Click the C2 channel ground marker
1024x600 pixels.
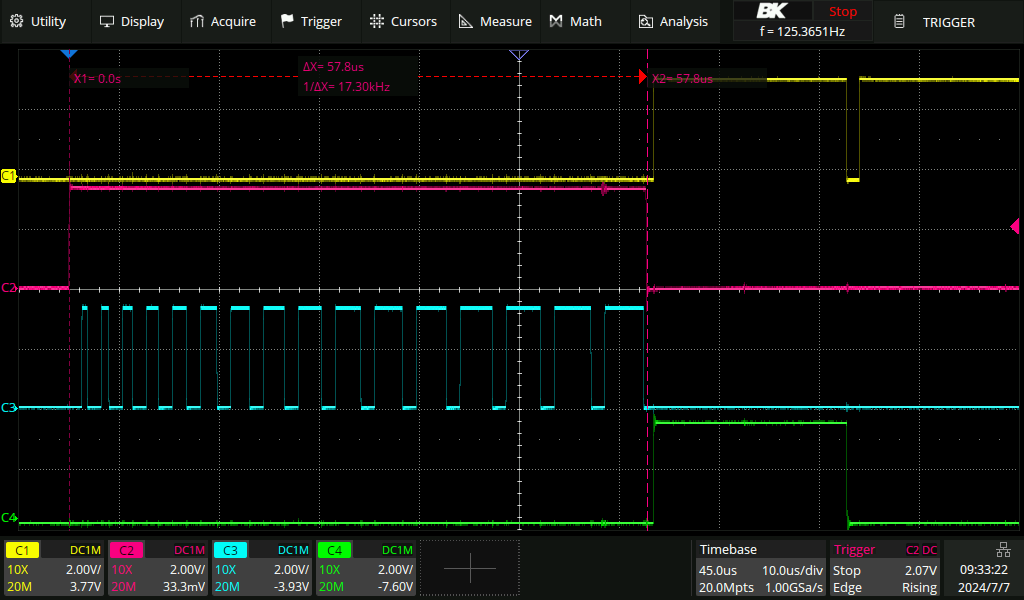pyautogui.click(x=8, y=287)
